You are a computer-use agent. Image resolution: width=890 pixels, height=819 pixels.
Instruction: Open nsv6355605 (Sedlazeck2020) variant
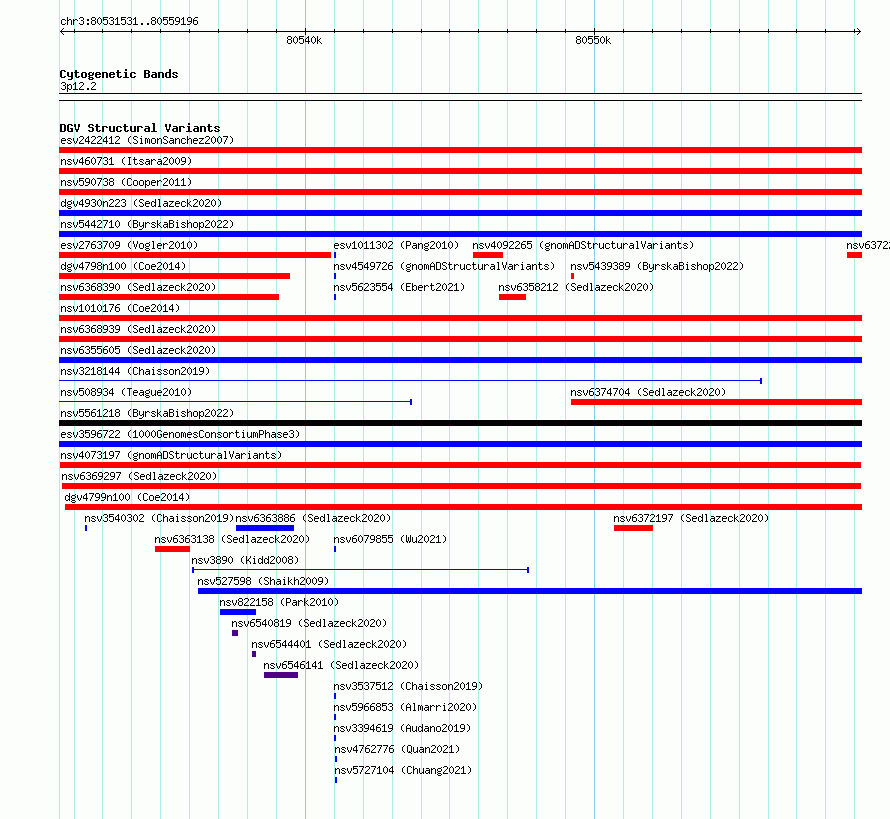(x=138, y=350)
